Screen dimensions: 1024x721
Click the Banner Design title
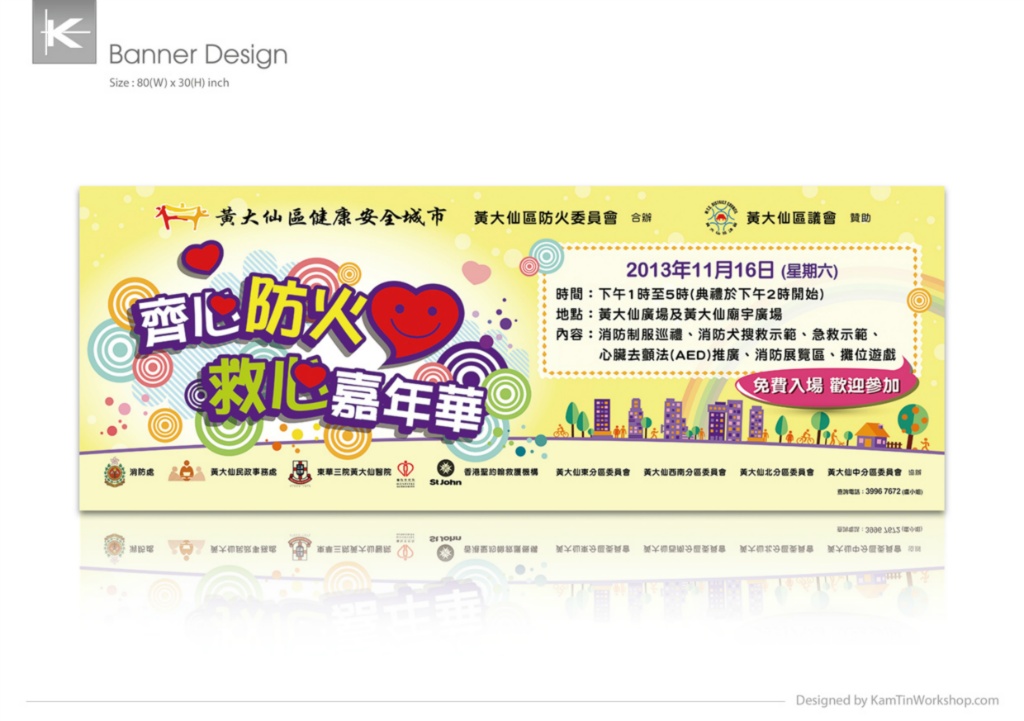(x=198, y=54)
